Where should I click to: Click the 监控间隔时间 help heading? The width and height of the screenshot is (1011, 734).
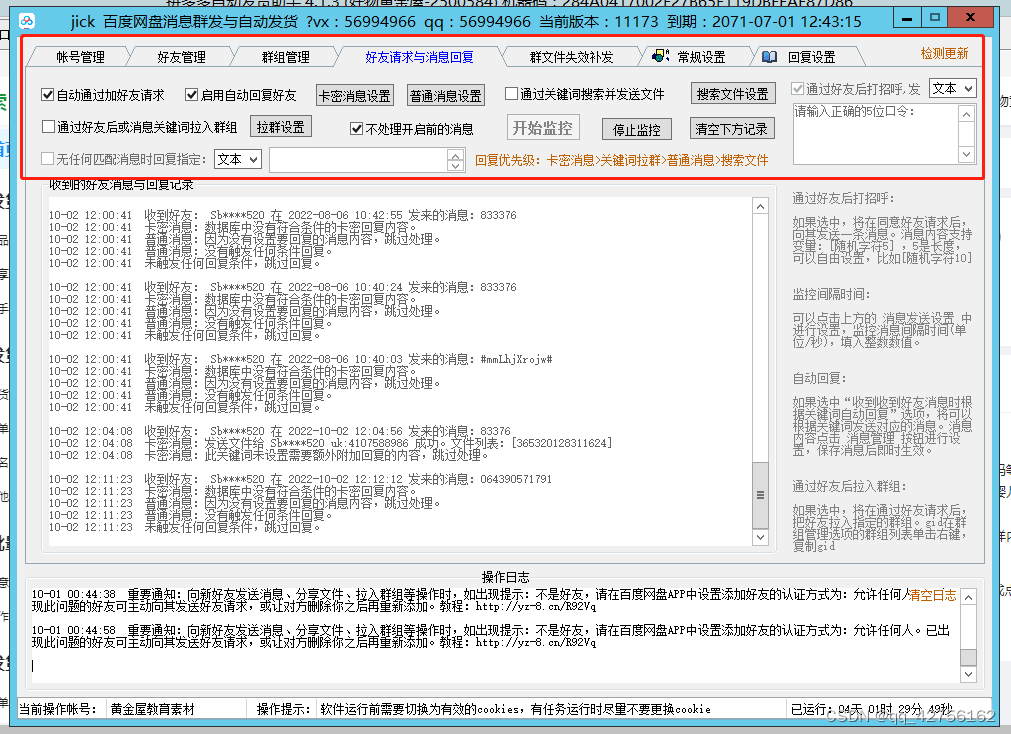click(831, 294)
